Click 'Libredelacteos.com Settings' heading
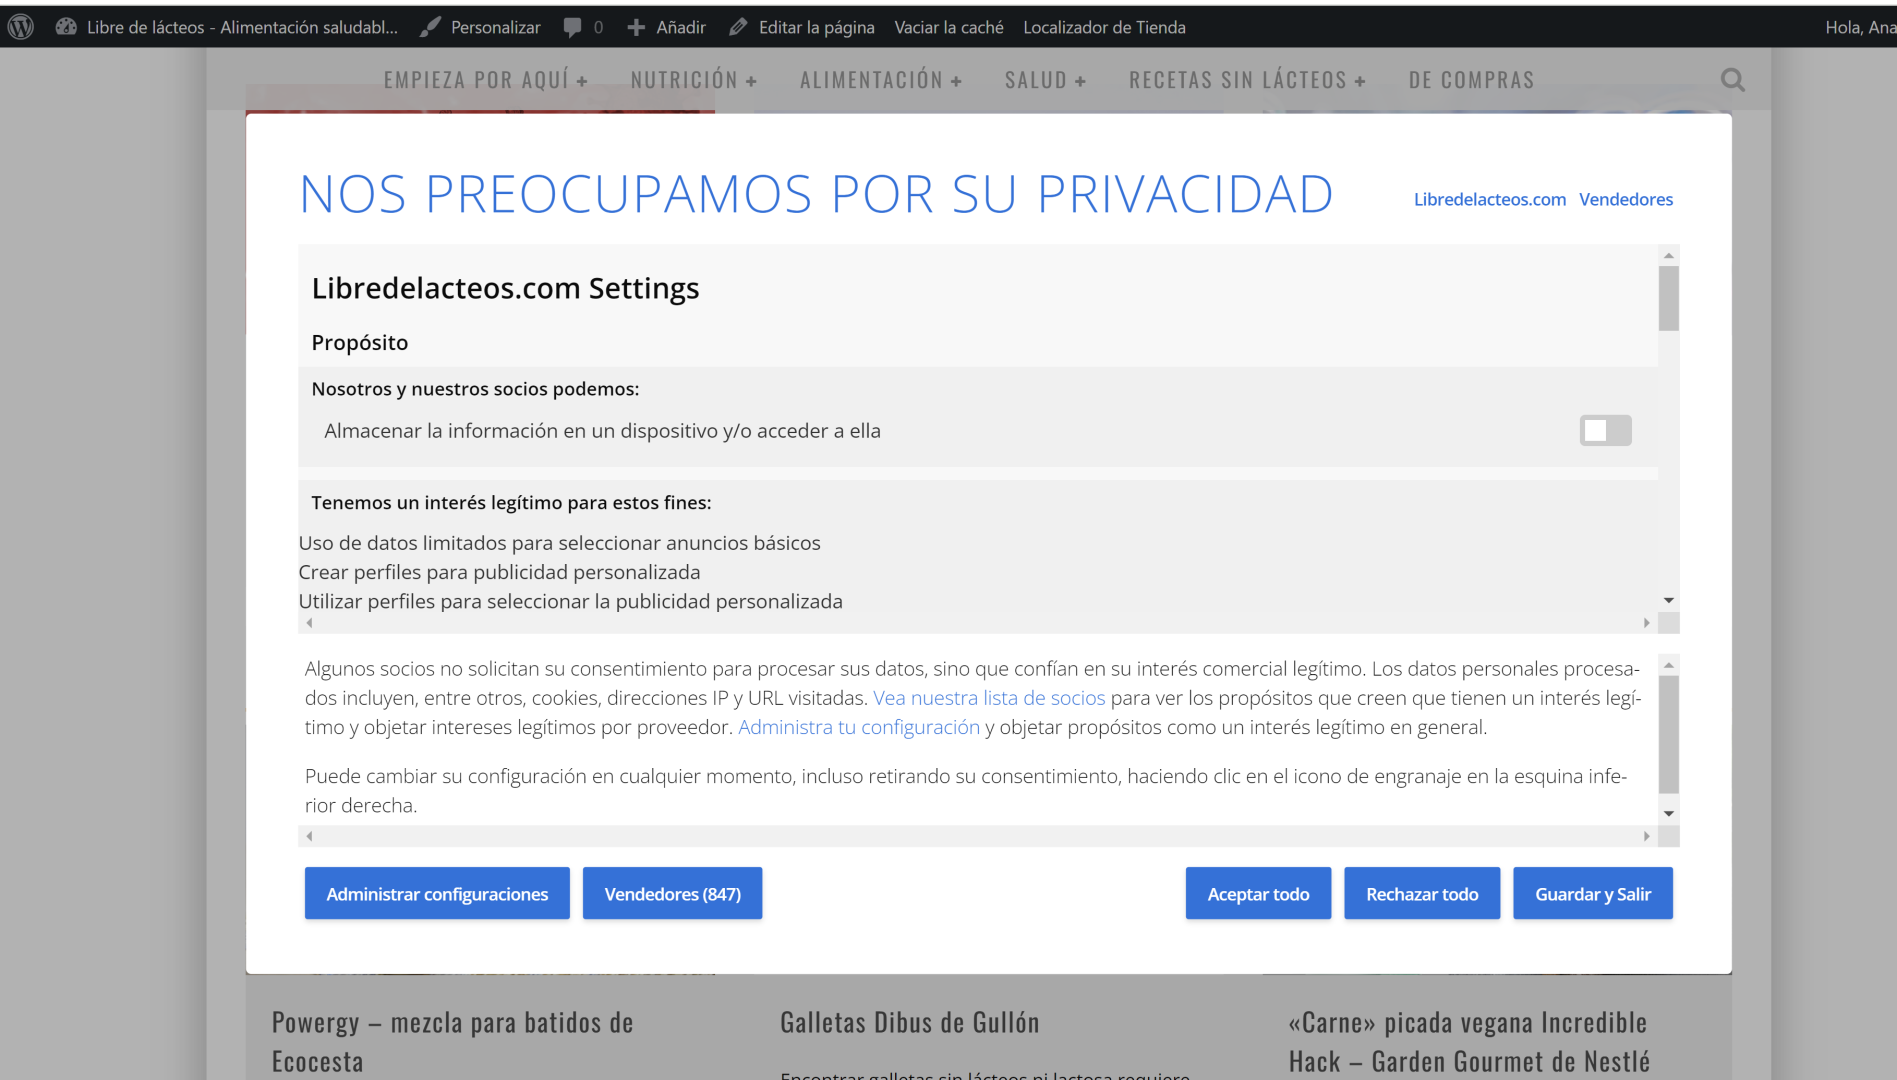 (x=505, y=288)
